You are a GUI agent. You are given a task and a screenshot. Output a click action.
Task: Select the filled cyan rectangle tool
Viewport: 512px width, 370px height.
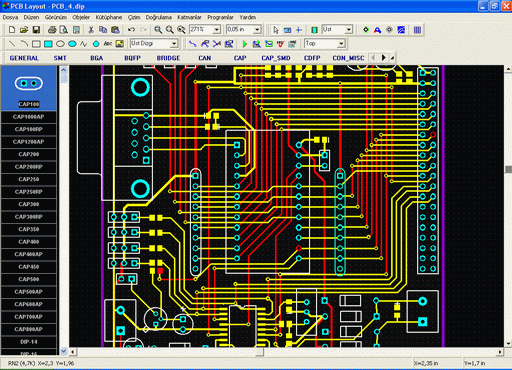tap(48, 44)
